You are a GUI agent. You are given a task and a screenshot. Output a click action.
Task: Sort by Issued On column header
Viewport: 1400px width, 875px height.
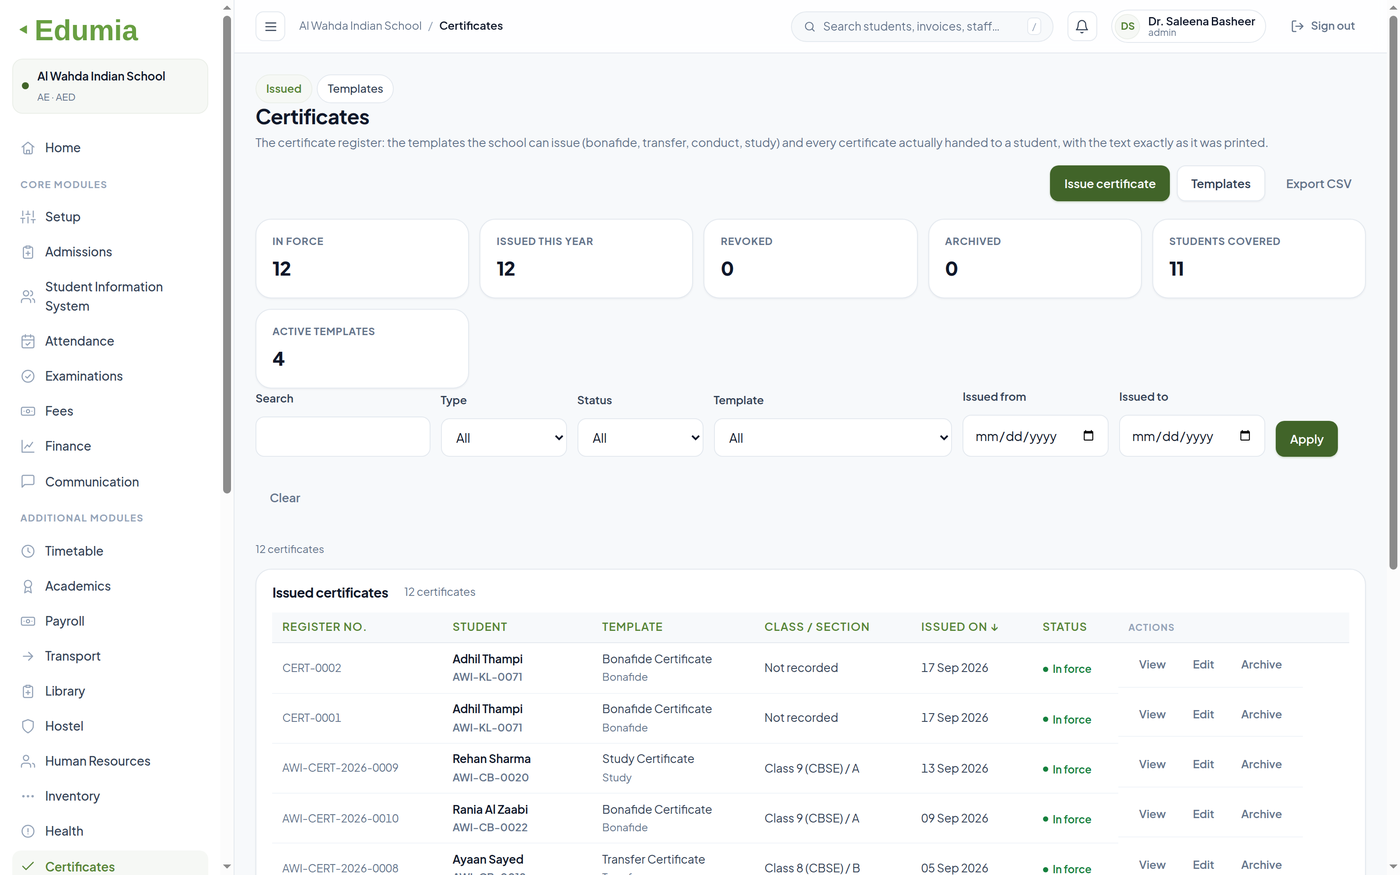(x=959, y=627)
